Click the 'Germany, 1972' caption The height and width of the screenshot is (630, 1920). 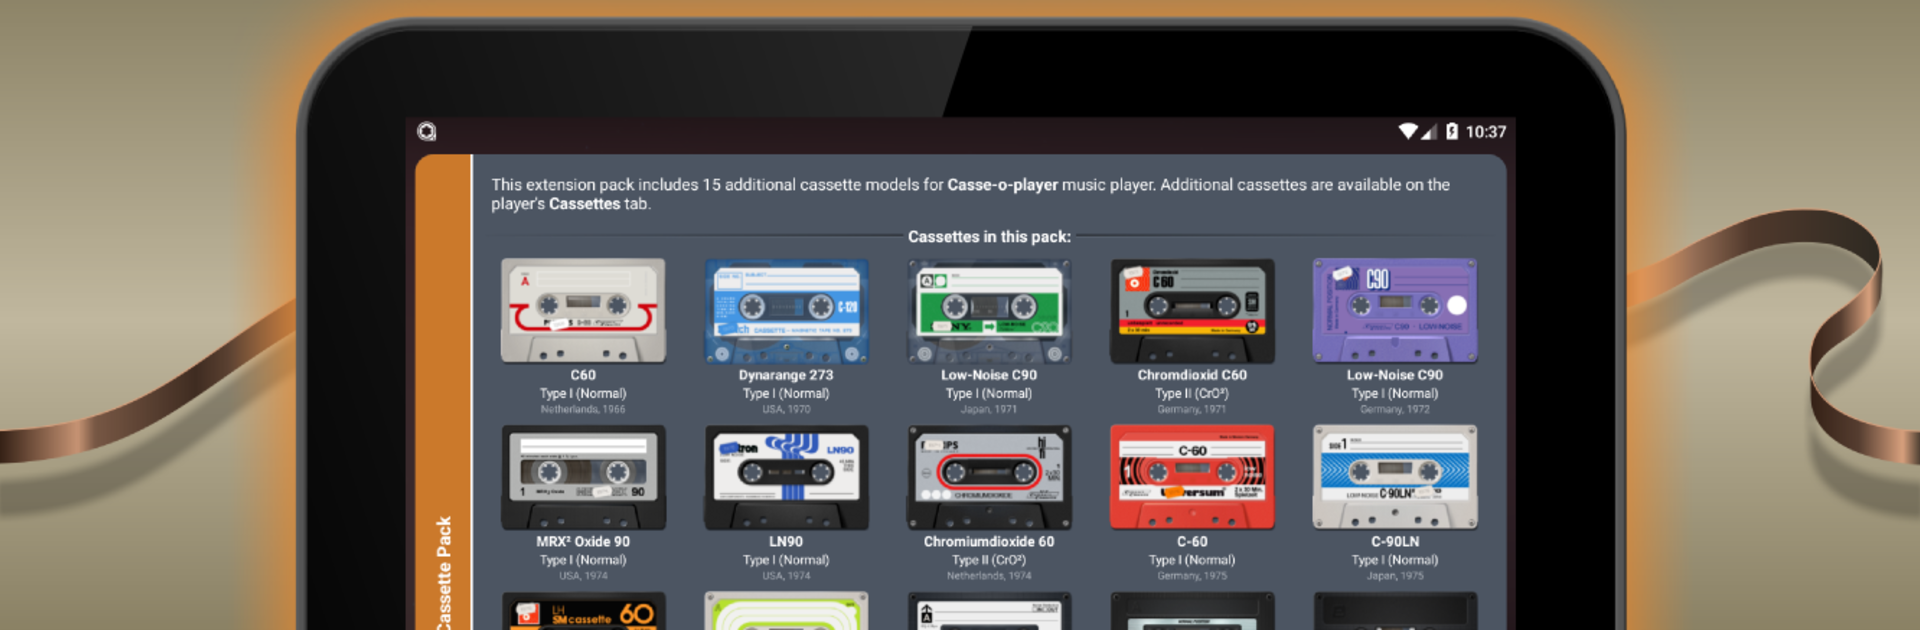click(1395, 409)
